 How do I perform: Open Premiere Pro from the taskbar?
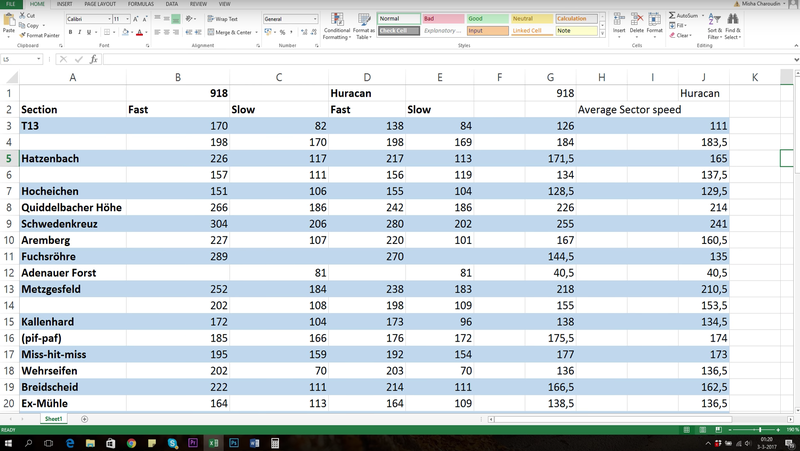click(192, 443)
